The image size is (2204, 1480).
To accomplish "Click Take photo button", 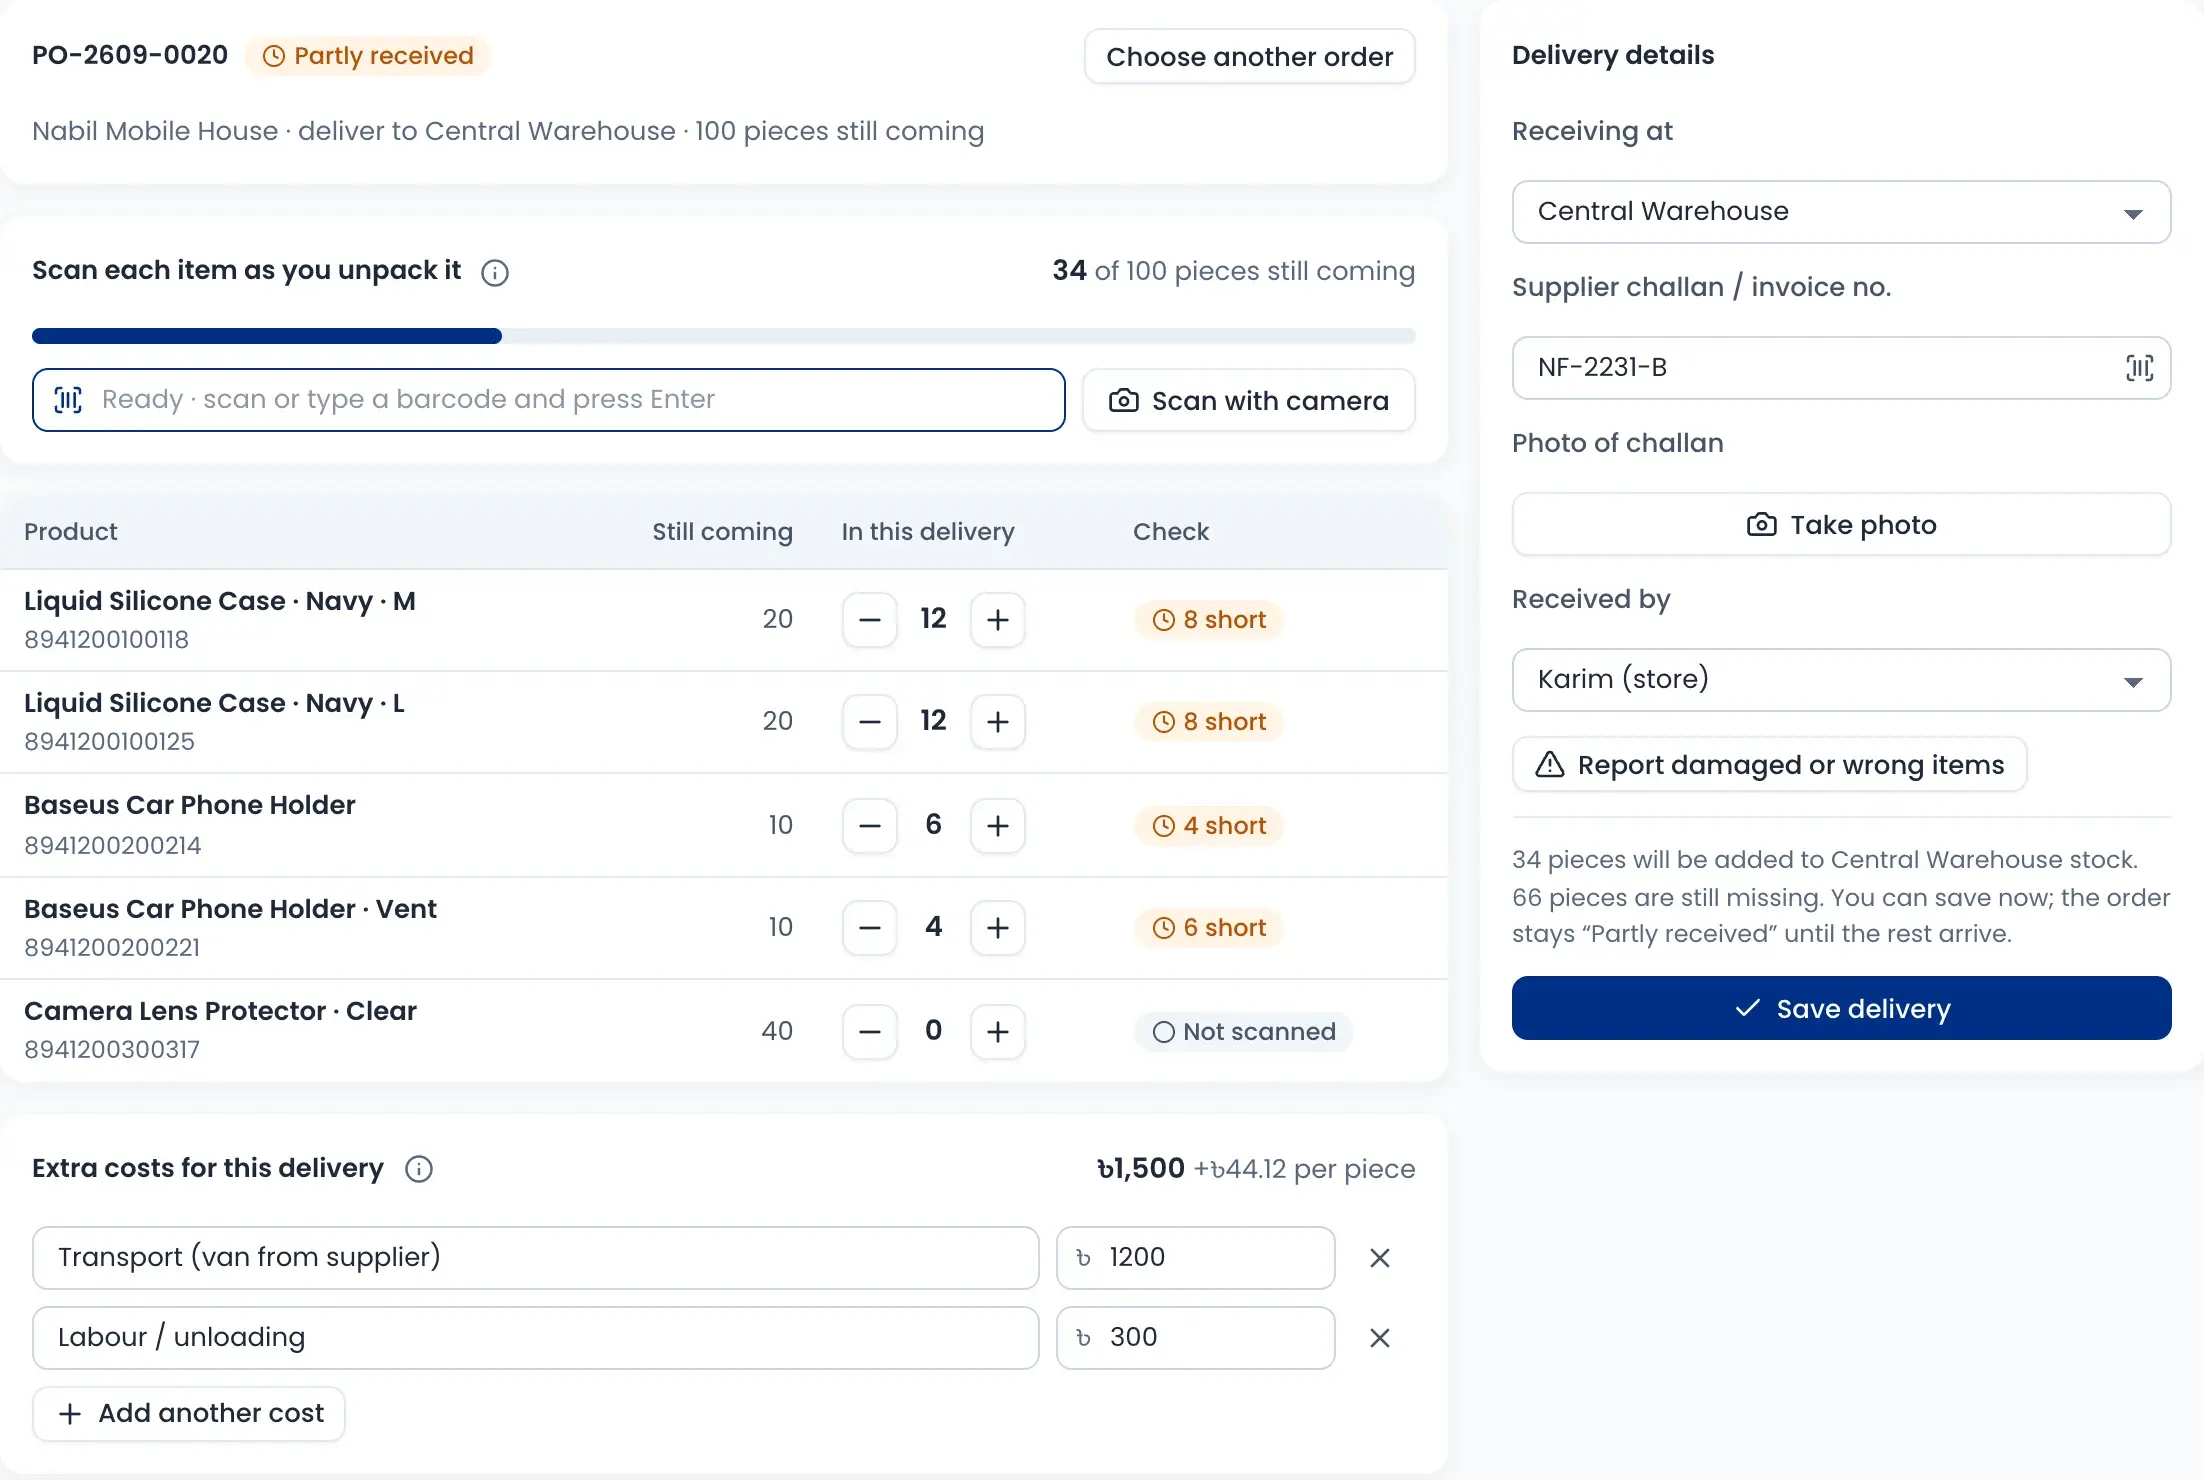I will click(x=1841, y=525).
